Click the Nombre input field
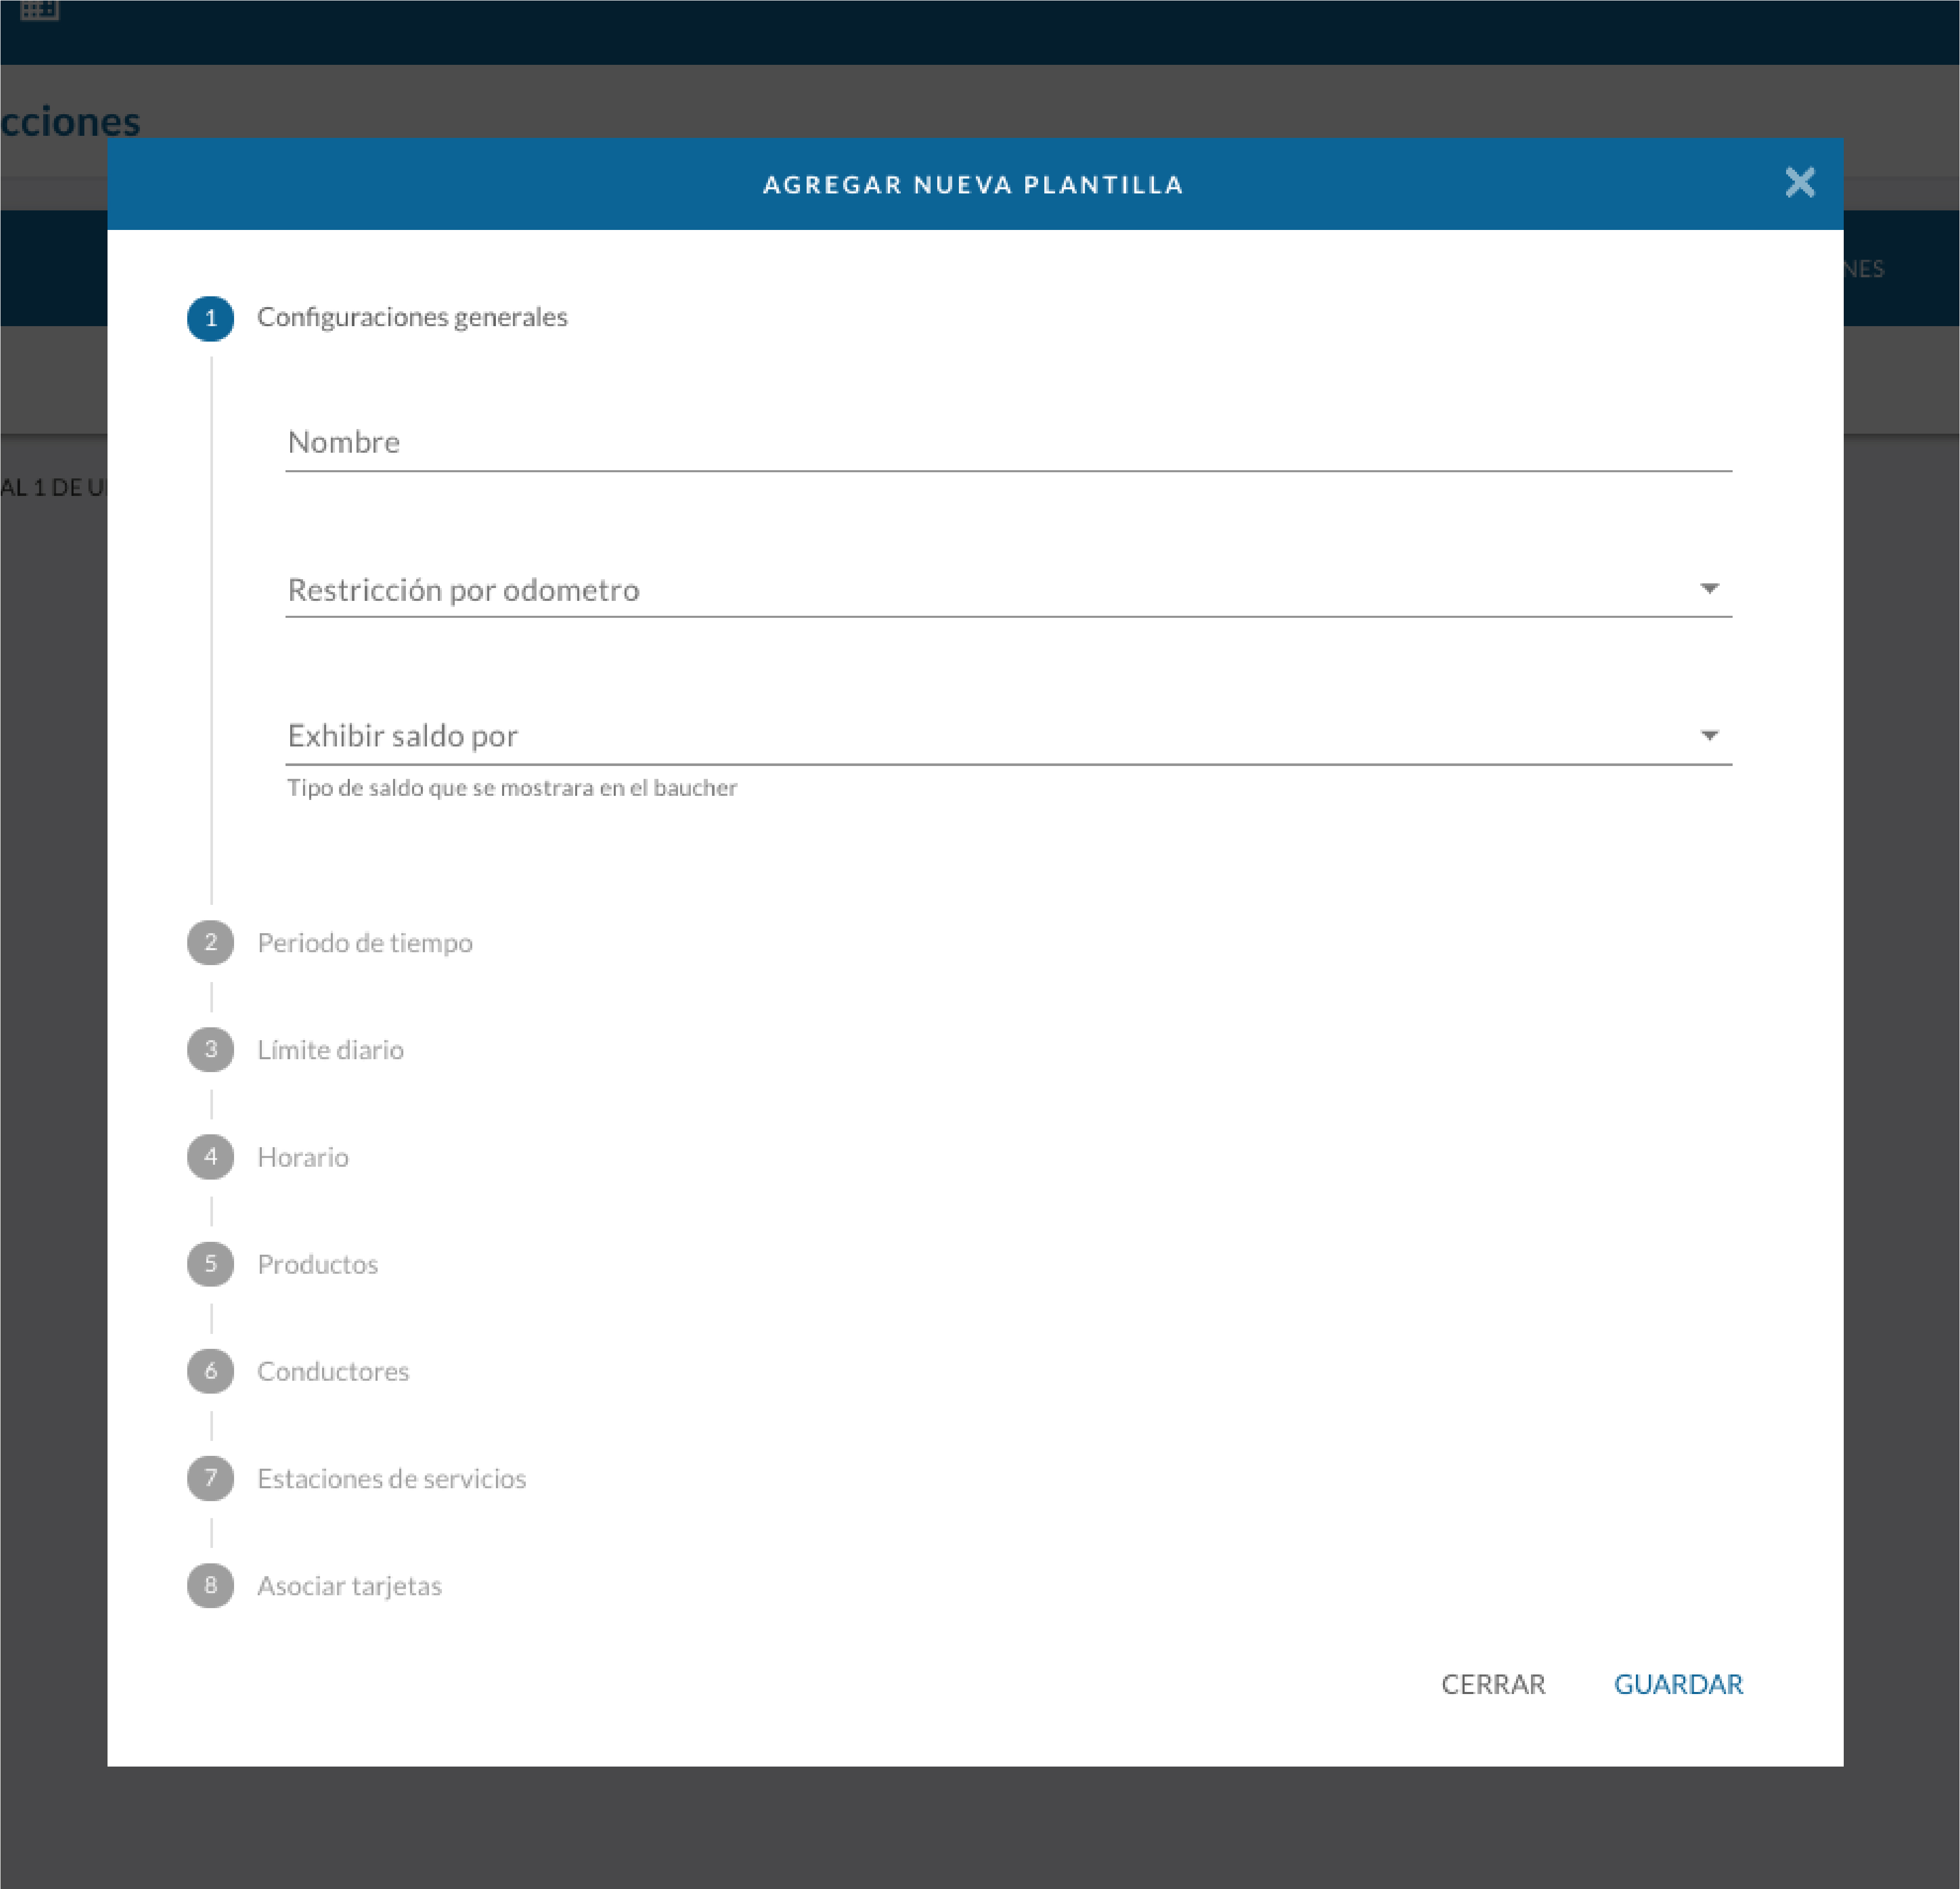Screen dimensions: 1960x1889 click(1008, 442)
